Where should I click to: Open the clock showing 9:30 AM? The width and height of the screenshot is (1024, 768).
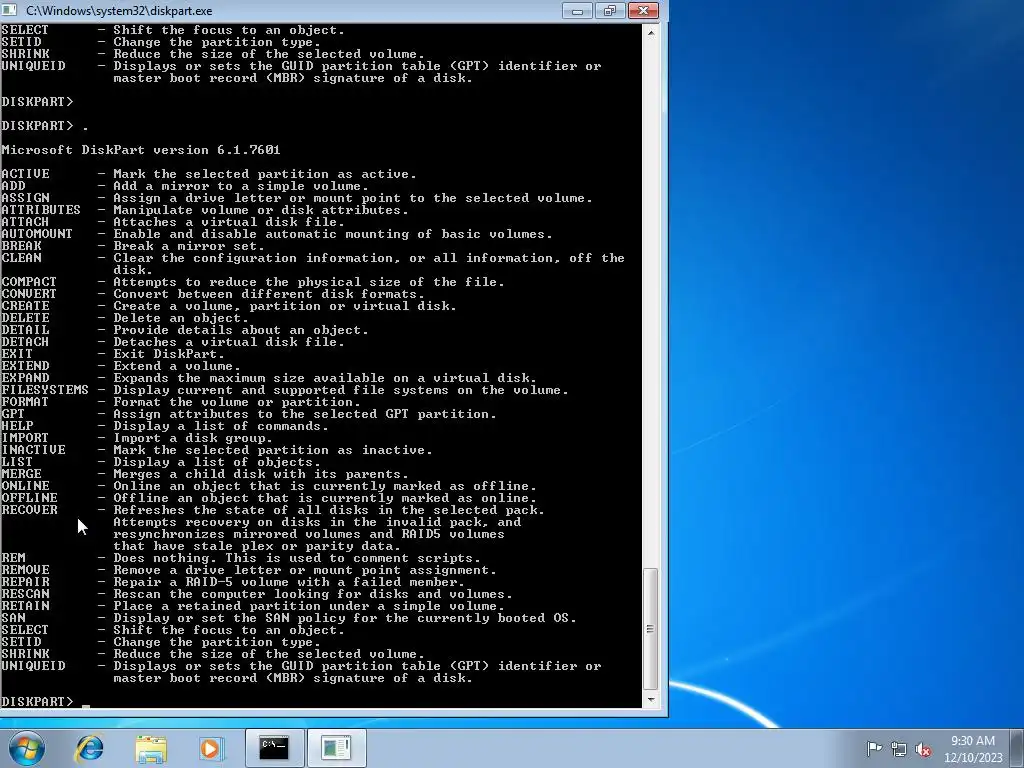(x=972, y=748)
